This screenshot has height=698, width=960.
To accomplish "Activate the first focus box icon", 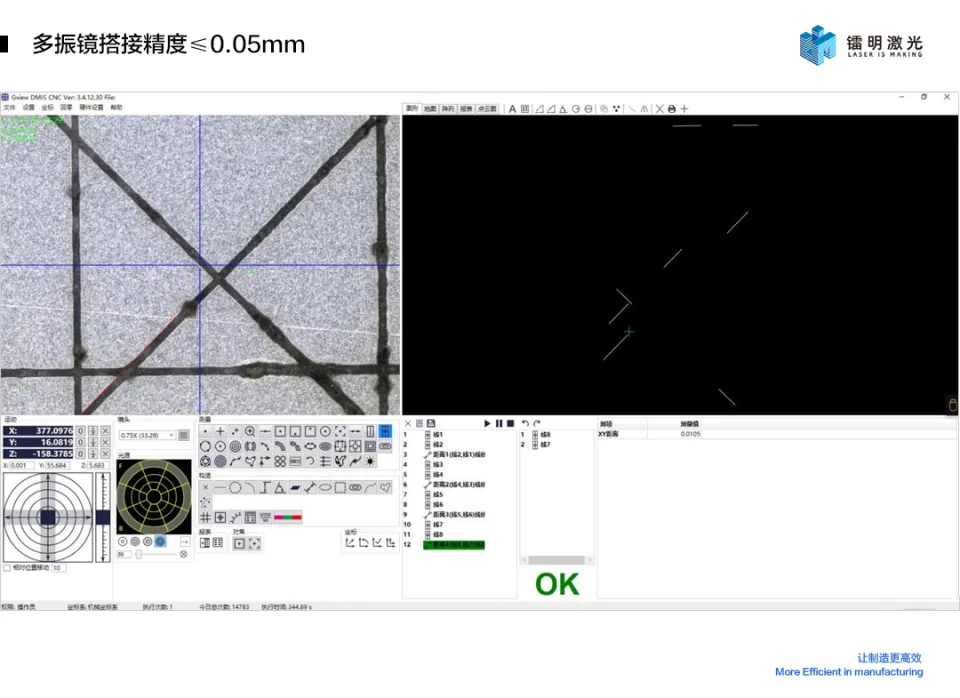I will tap(239, 543).
